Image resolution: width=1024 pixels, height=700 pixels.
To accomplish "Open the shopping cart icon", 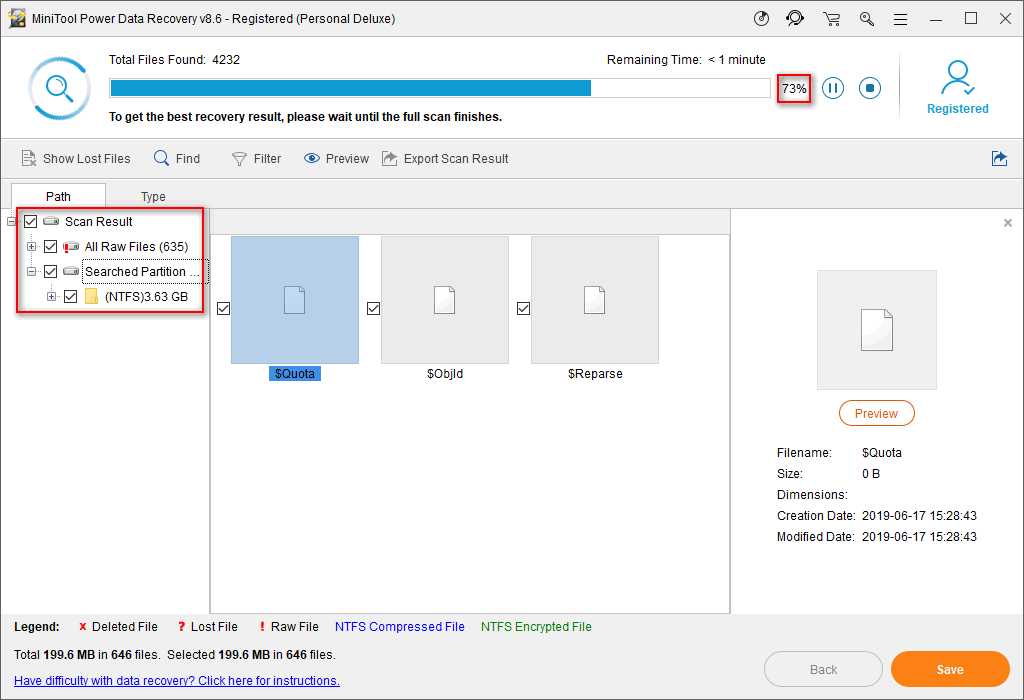I will point(831,19).
